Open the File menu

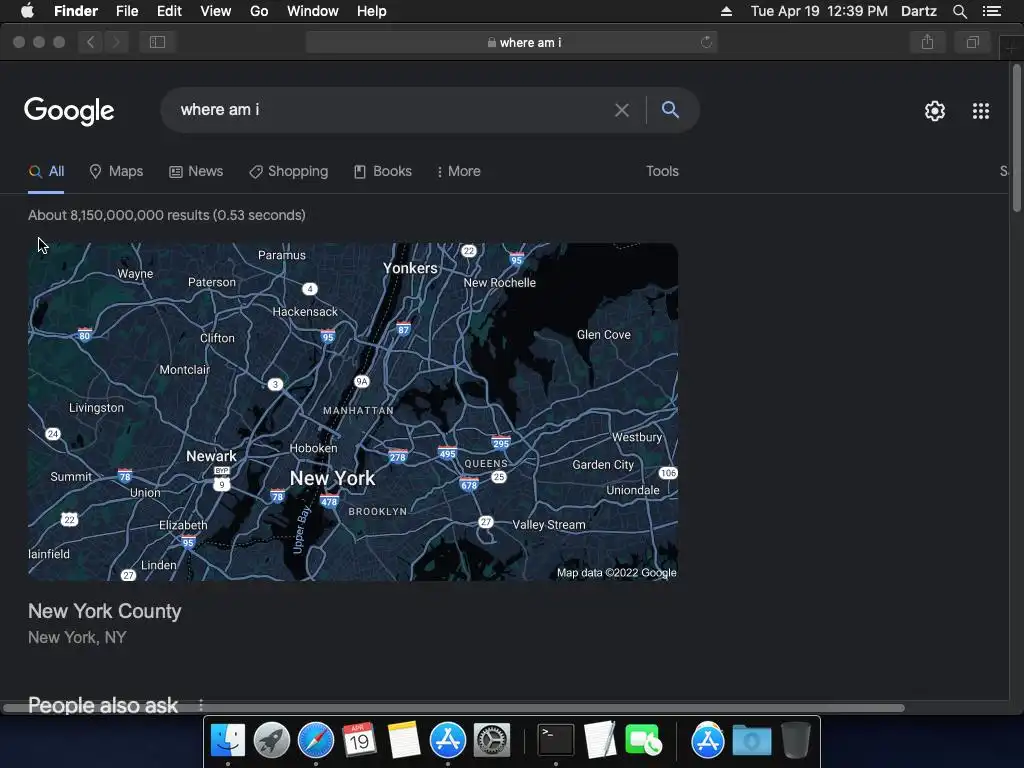click(127, 11)
